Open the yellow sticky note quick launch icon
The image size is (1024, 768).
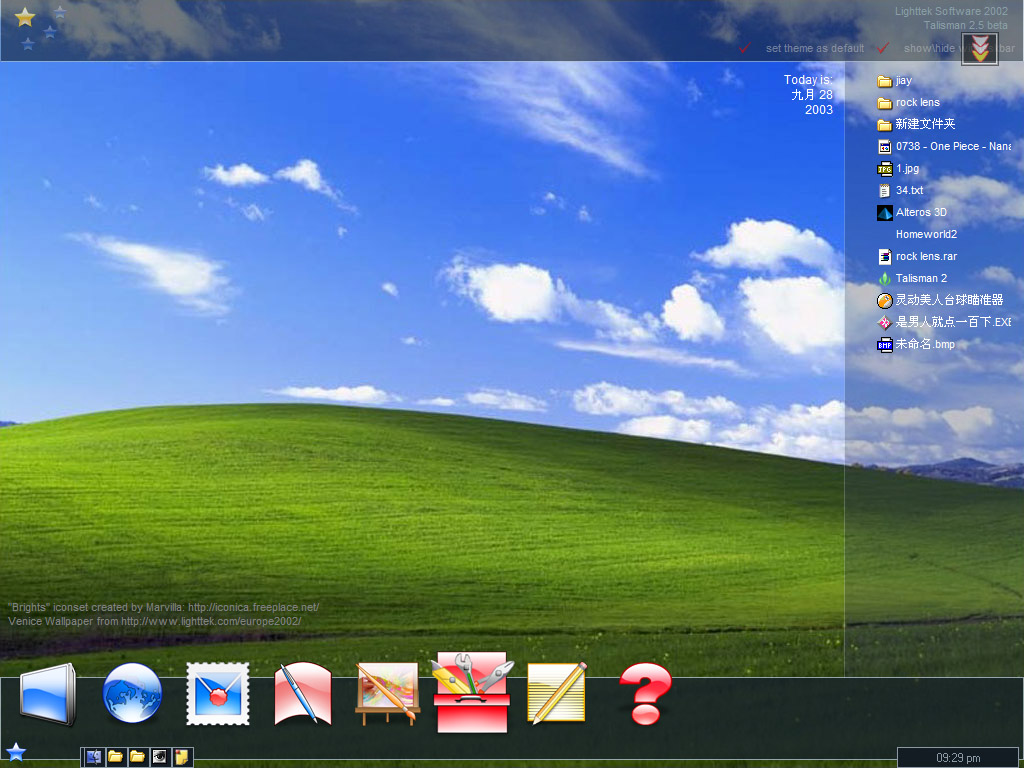(182, 757)
